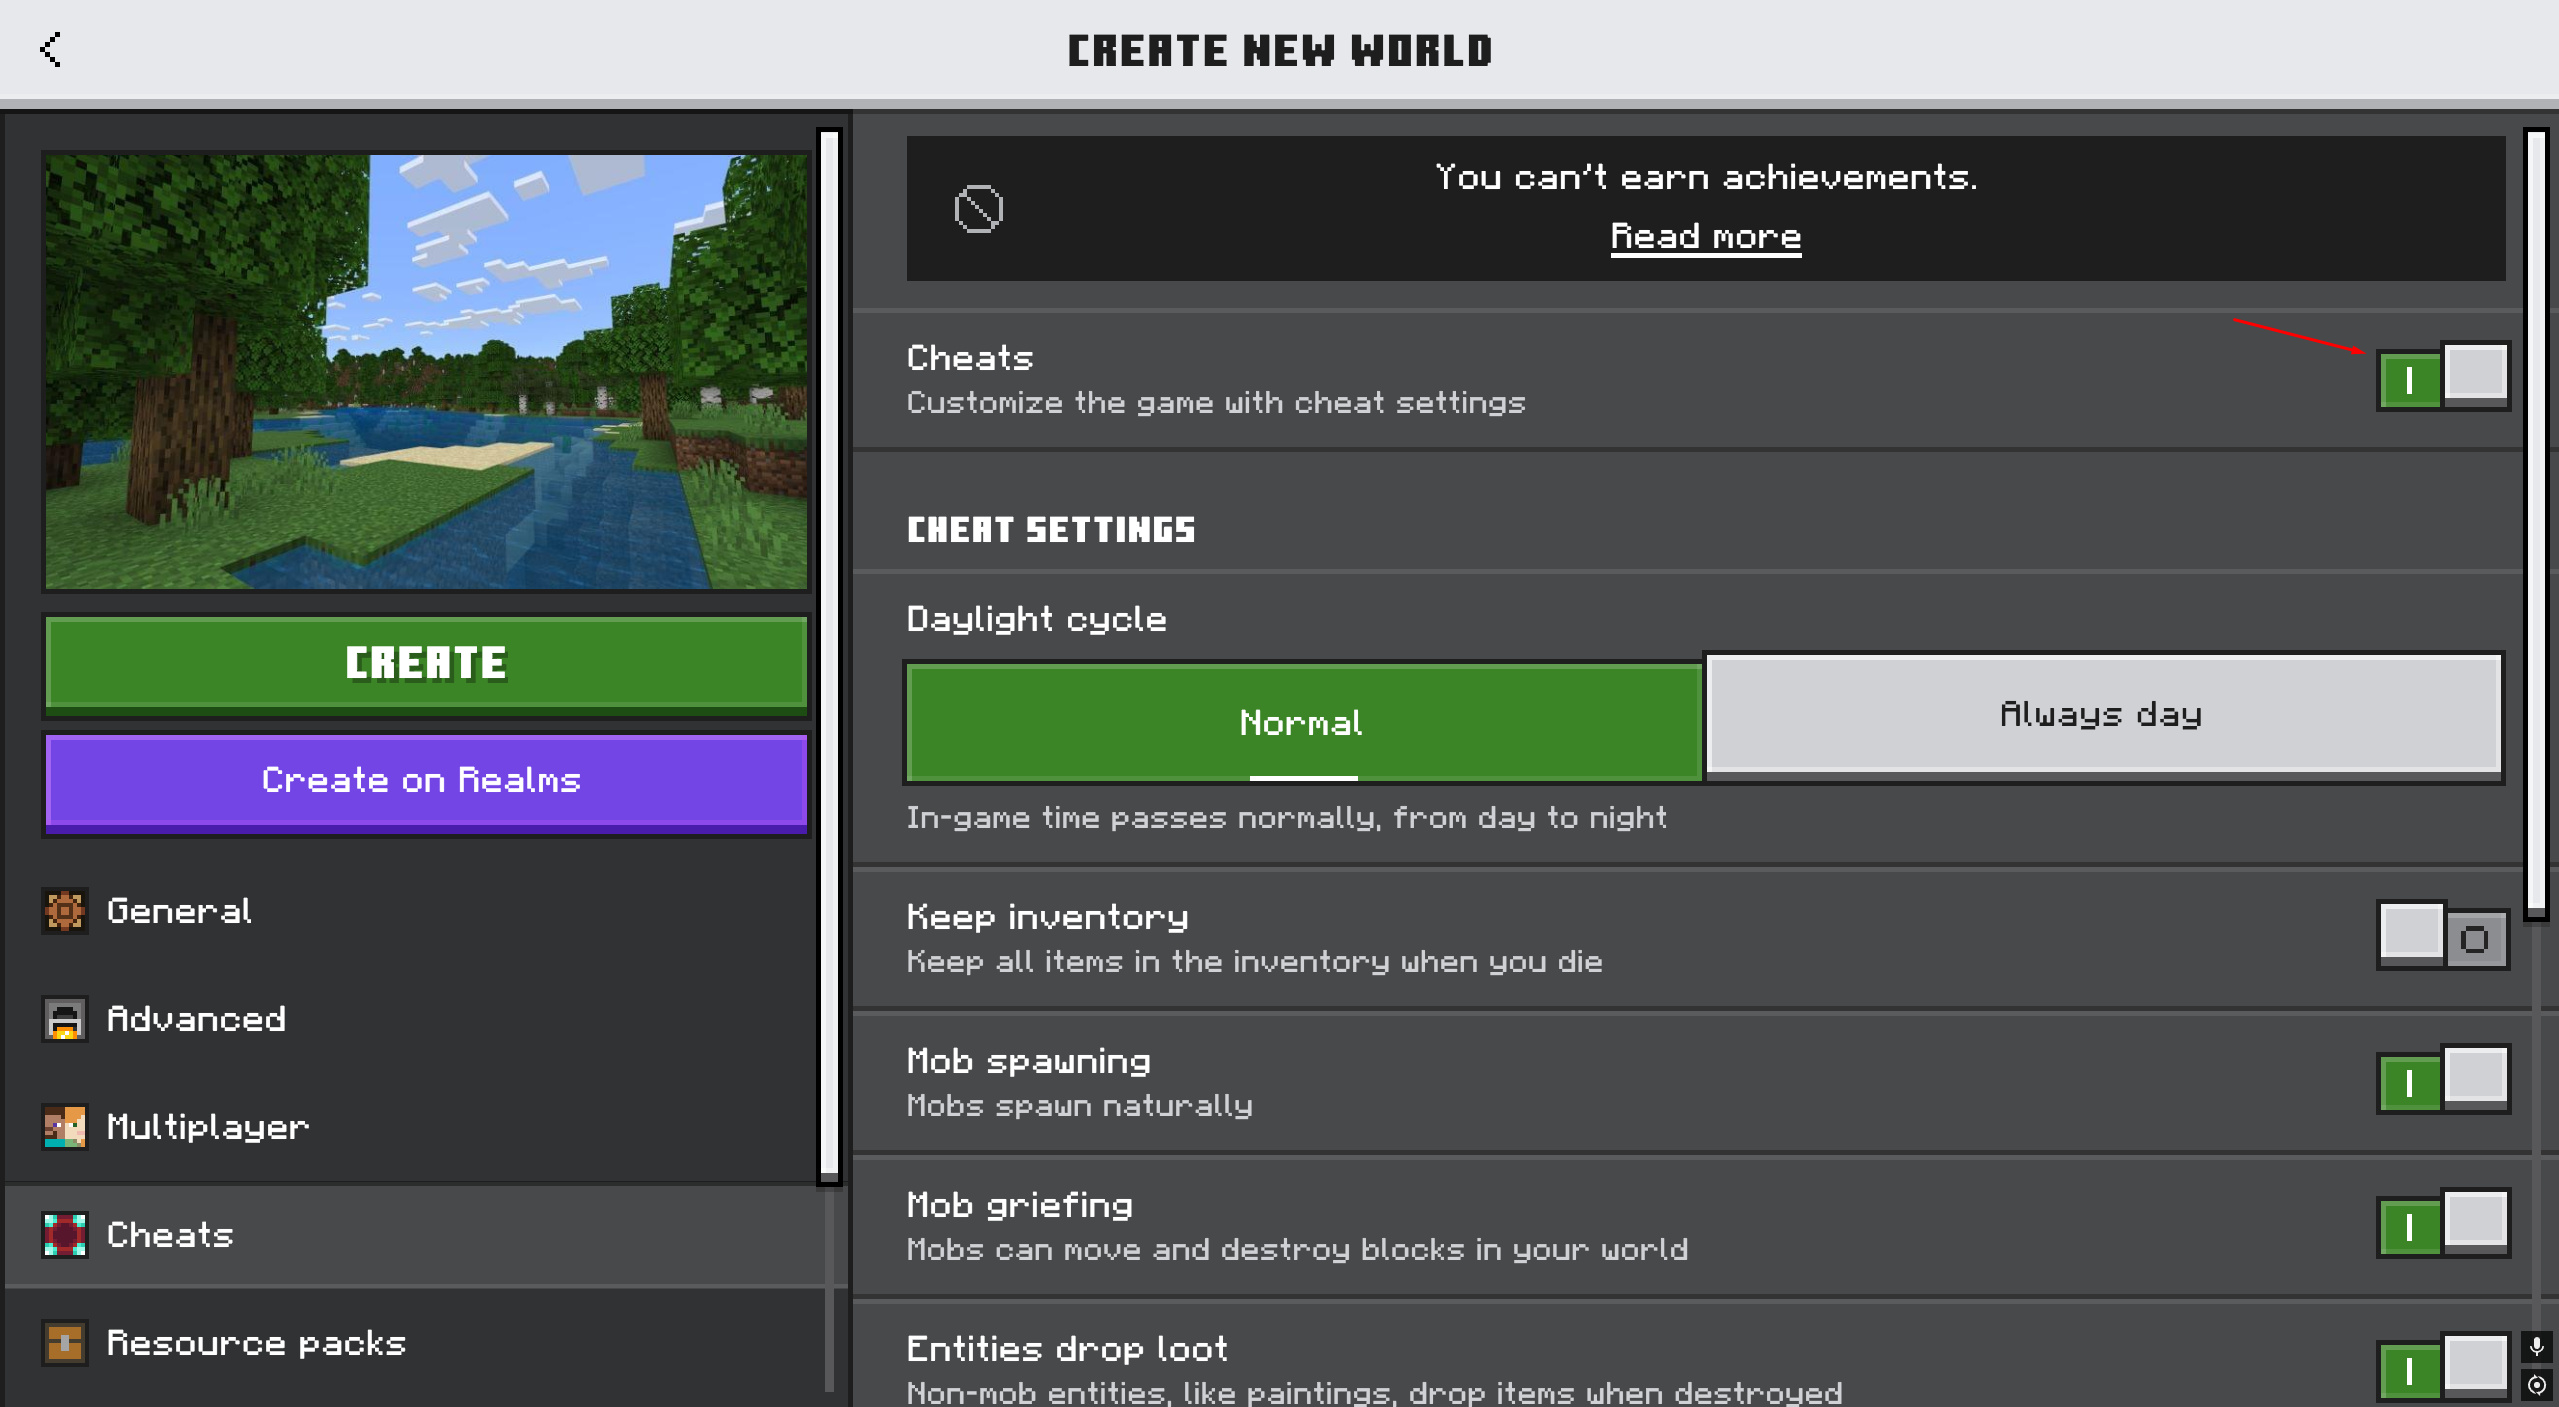Select the Cheats icon in the sidebar
Image resolution: width=2559 pixels, height=1407 pixels.
click(64, 1236)
